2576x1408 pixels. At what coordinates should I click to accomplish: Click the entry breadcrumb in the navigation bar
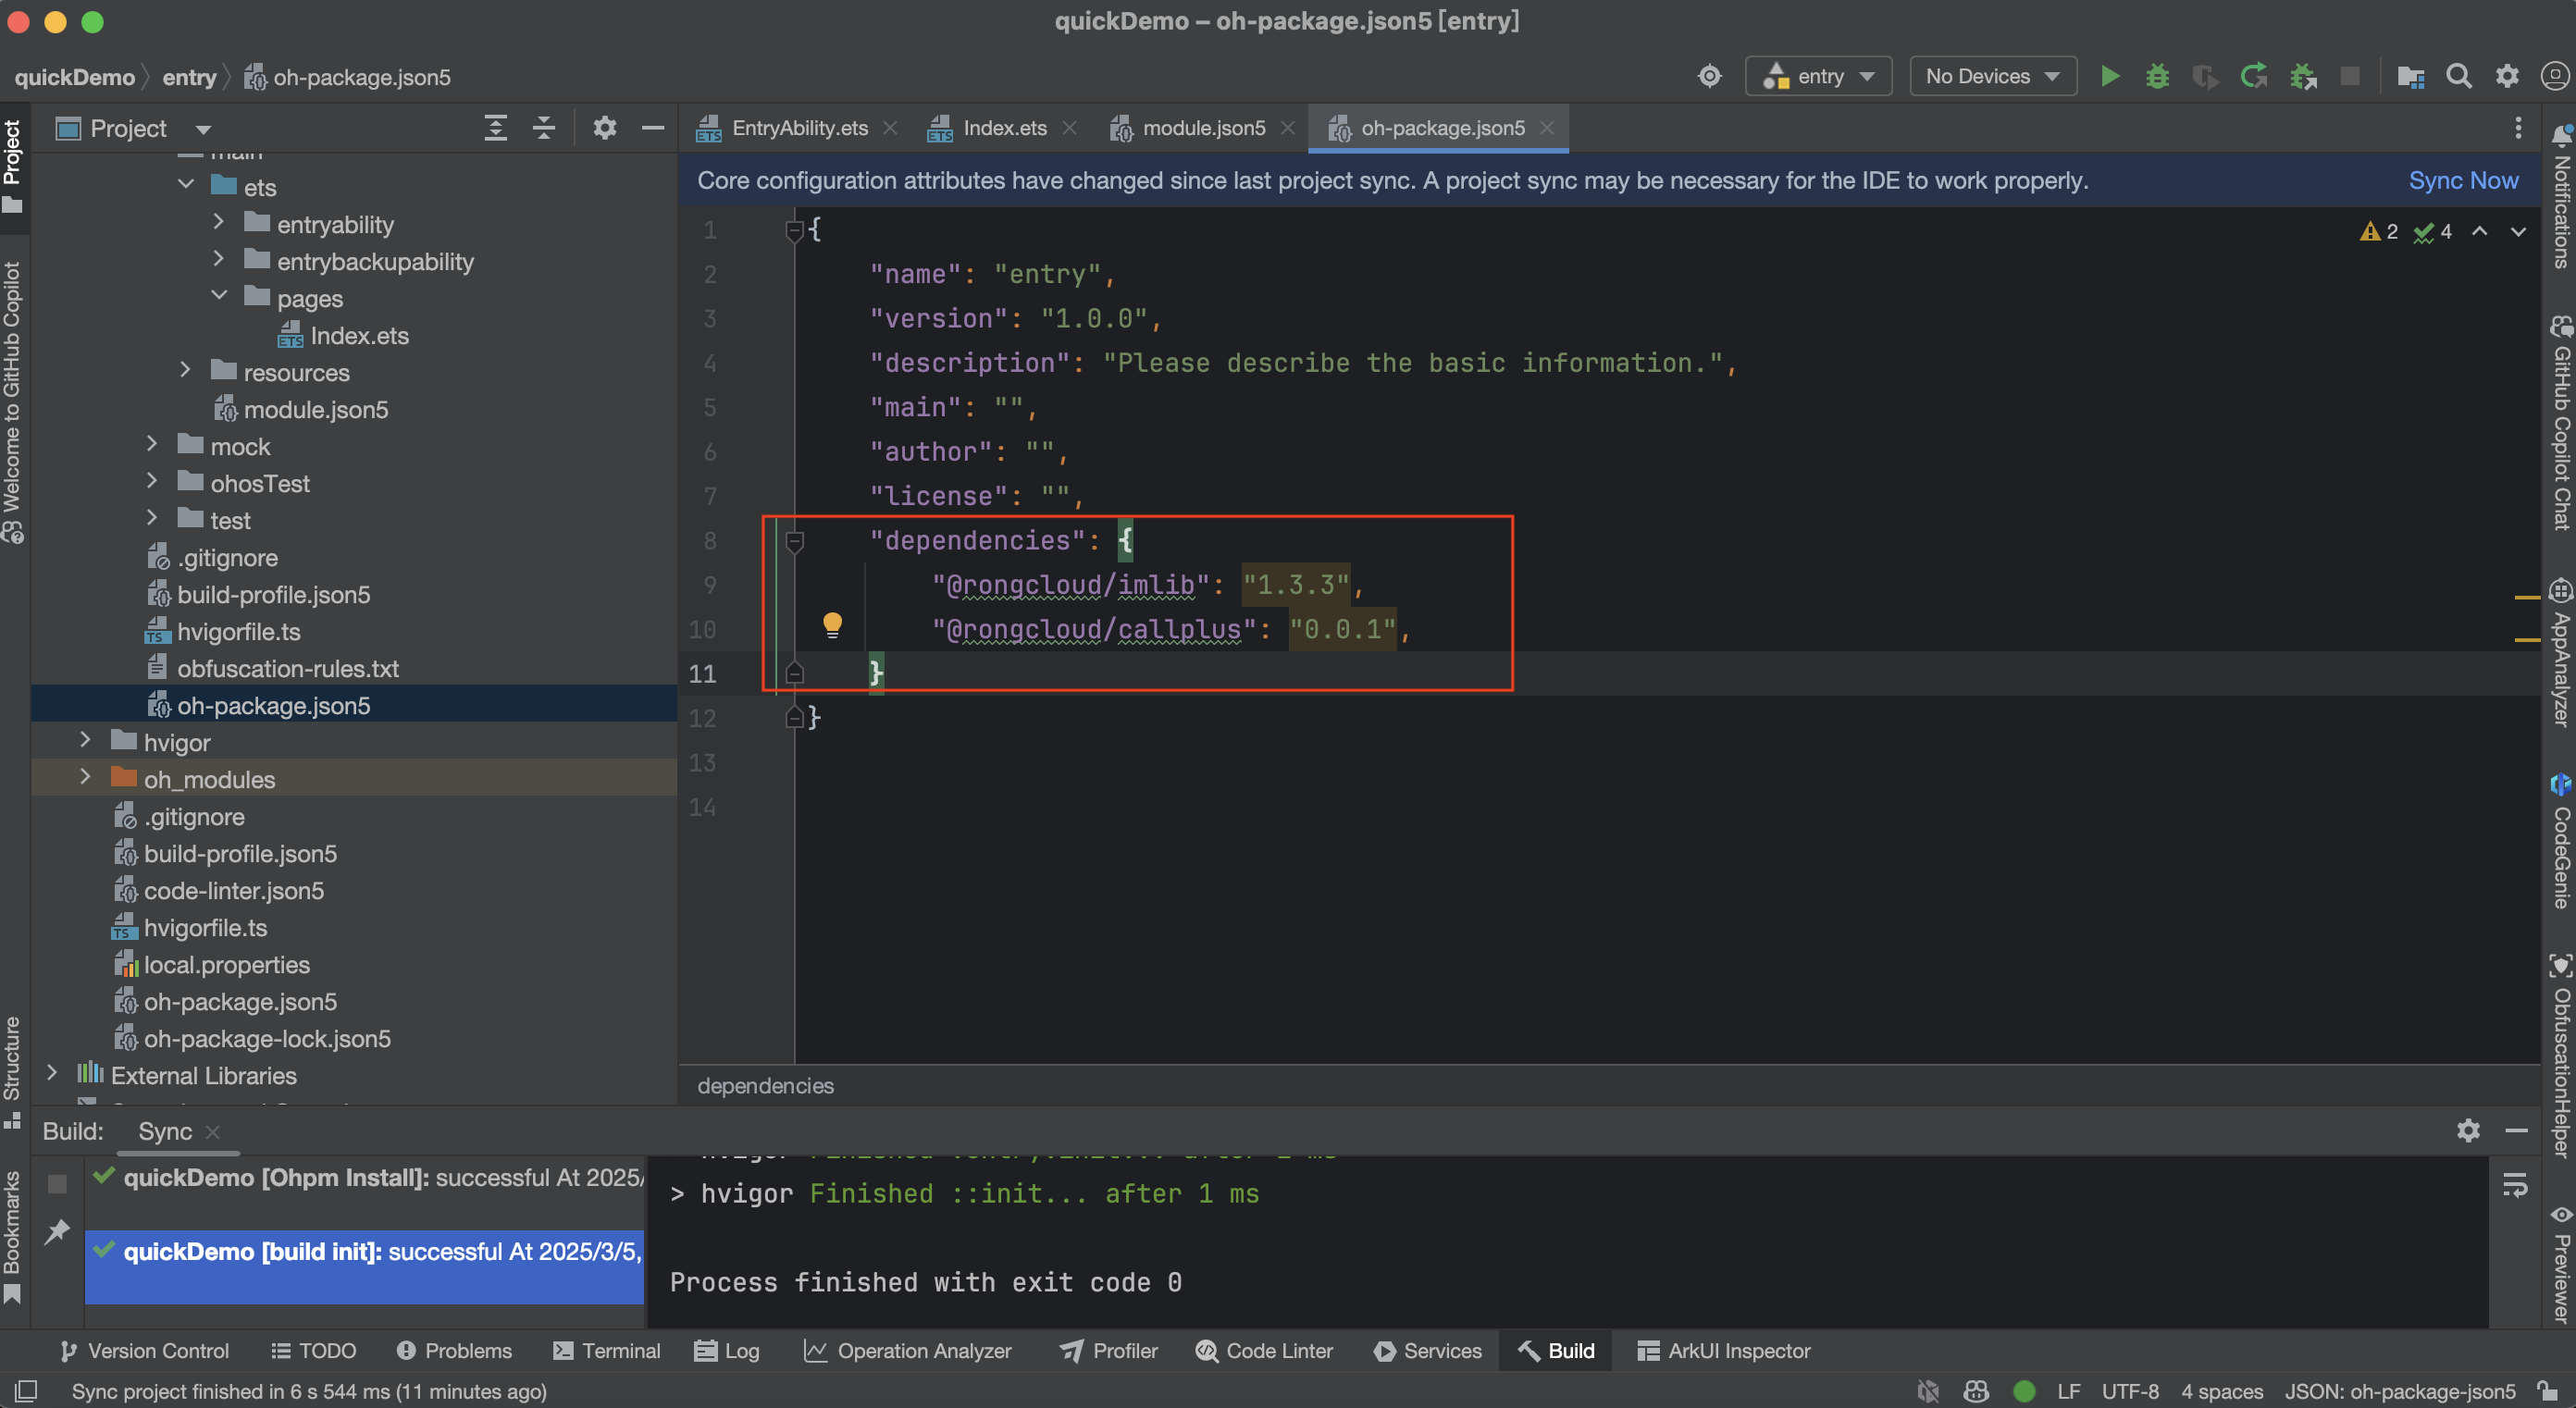[189, 77]
